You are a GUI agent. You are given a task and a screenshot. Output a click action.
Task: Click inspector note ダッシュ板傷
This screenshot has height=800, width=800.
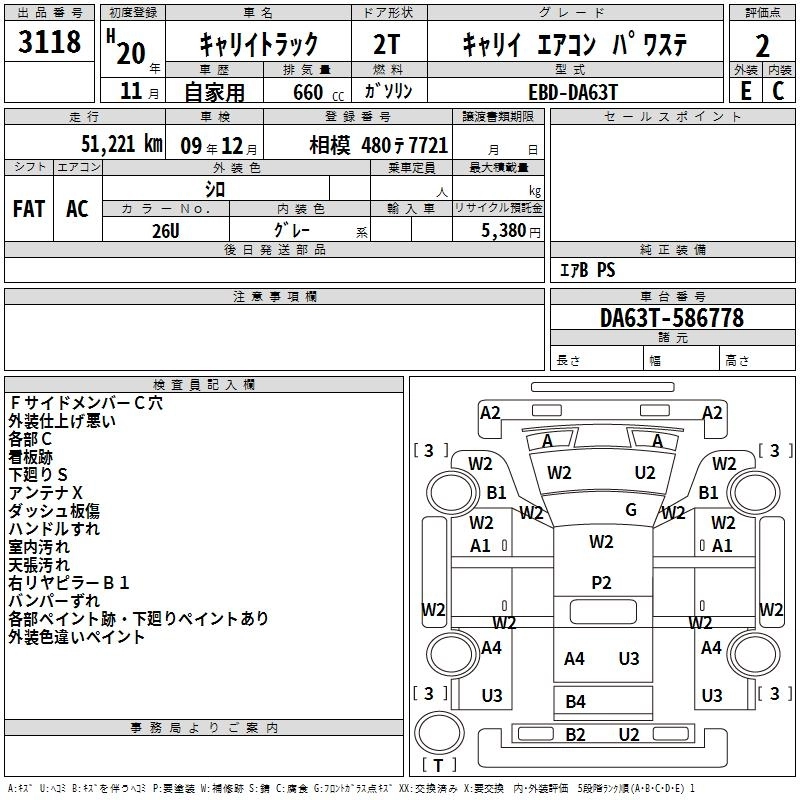pos(54,511)
